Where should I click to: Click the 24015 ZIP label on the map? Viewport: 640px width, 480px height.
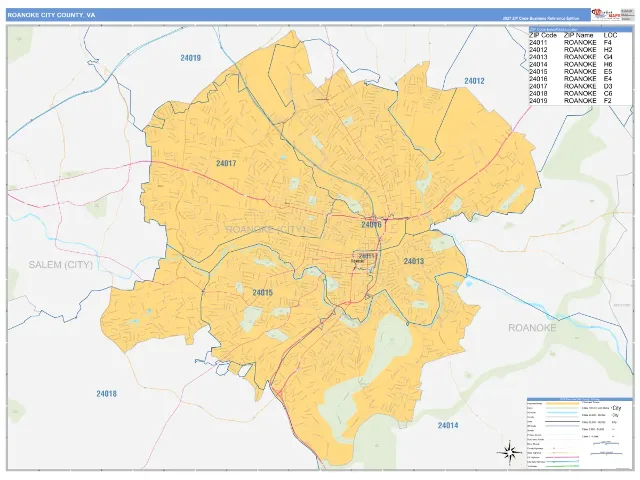coord(262,293)
